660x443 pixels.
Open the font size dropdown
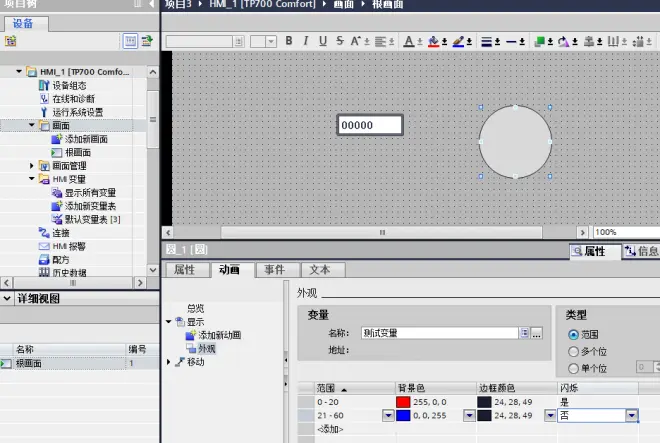(271, 41)
